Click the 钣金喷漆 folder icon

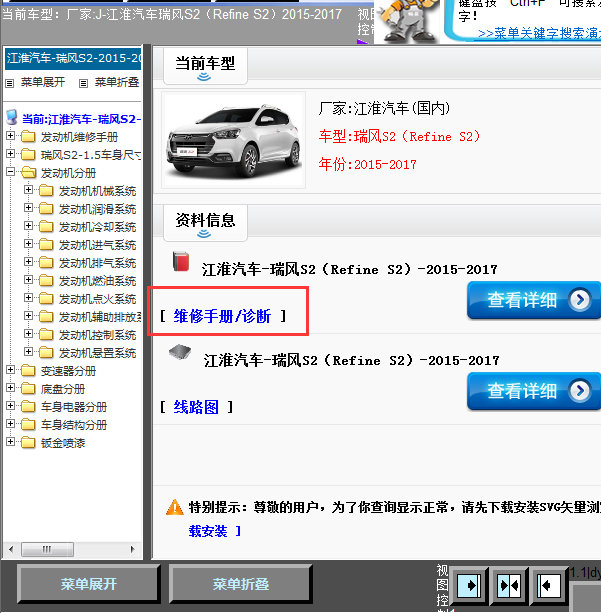pos(28,442)
